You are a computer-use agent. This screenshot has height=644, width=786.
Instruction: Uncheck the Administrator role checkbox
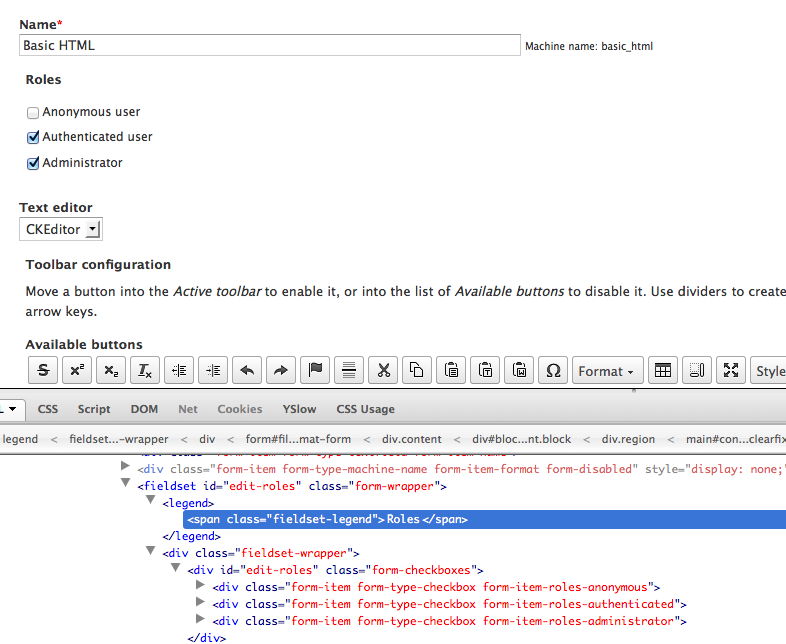click(33, 163)
